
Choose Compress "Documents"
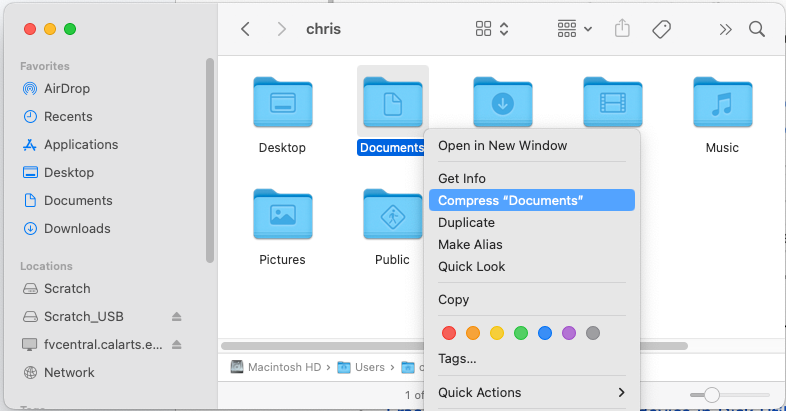click(x=532, y=200)
